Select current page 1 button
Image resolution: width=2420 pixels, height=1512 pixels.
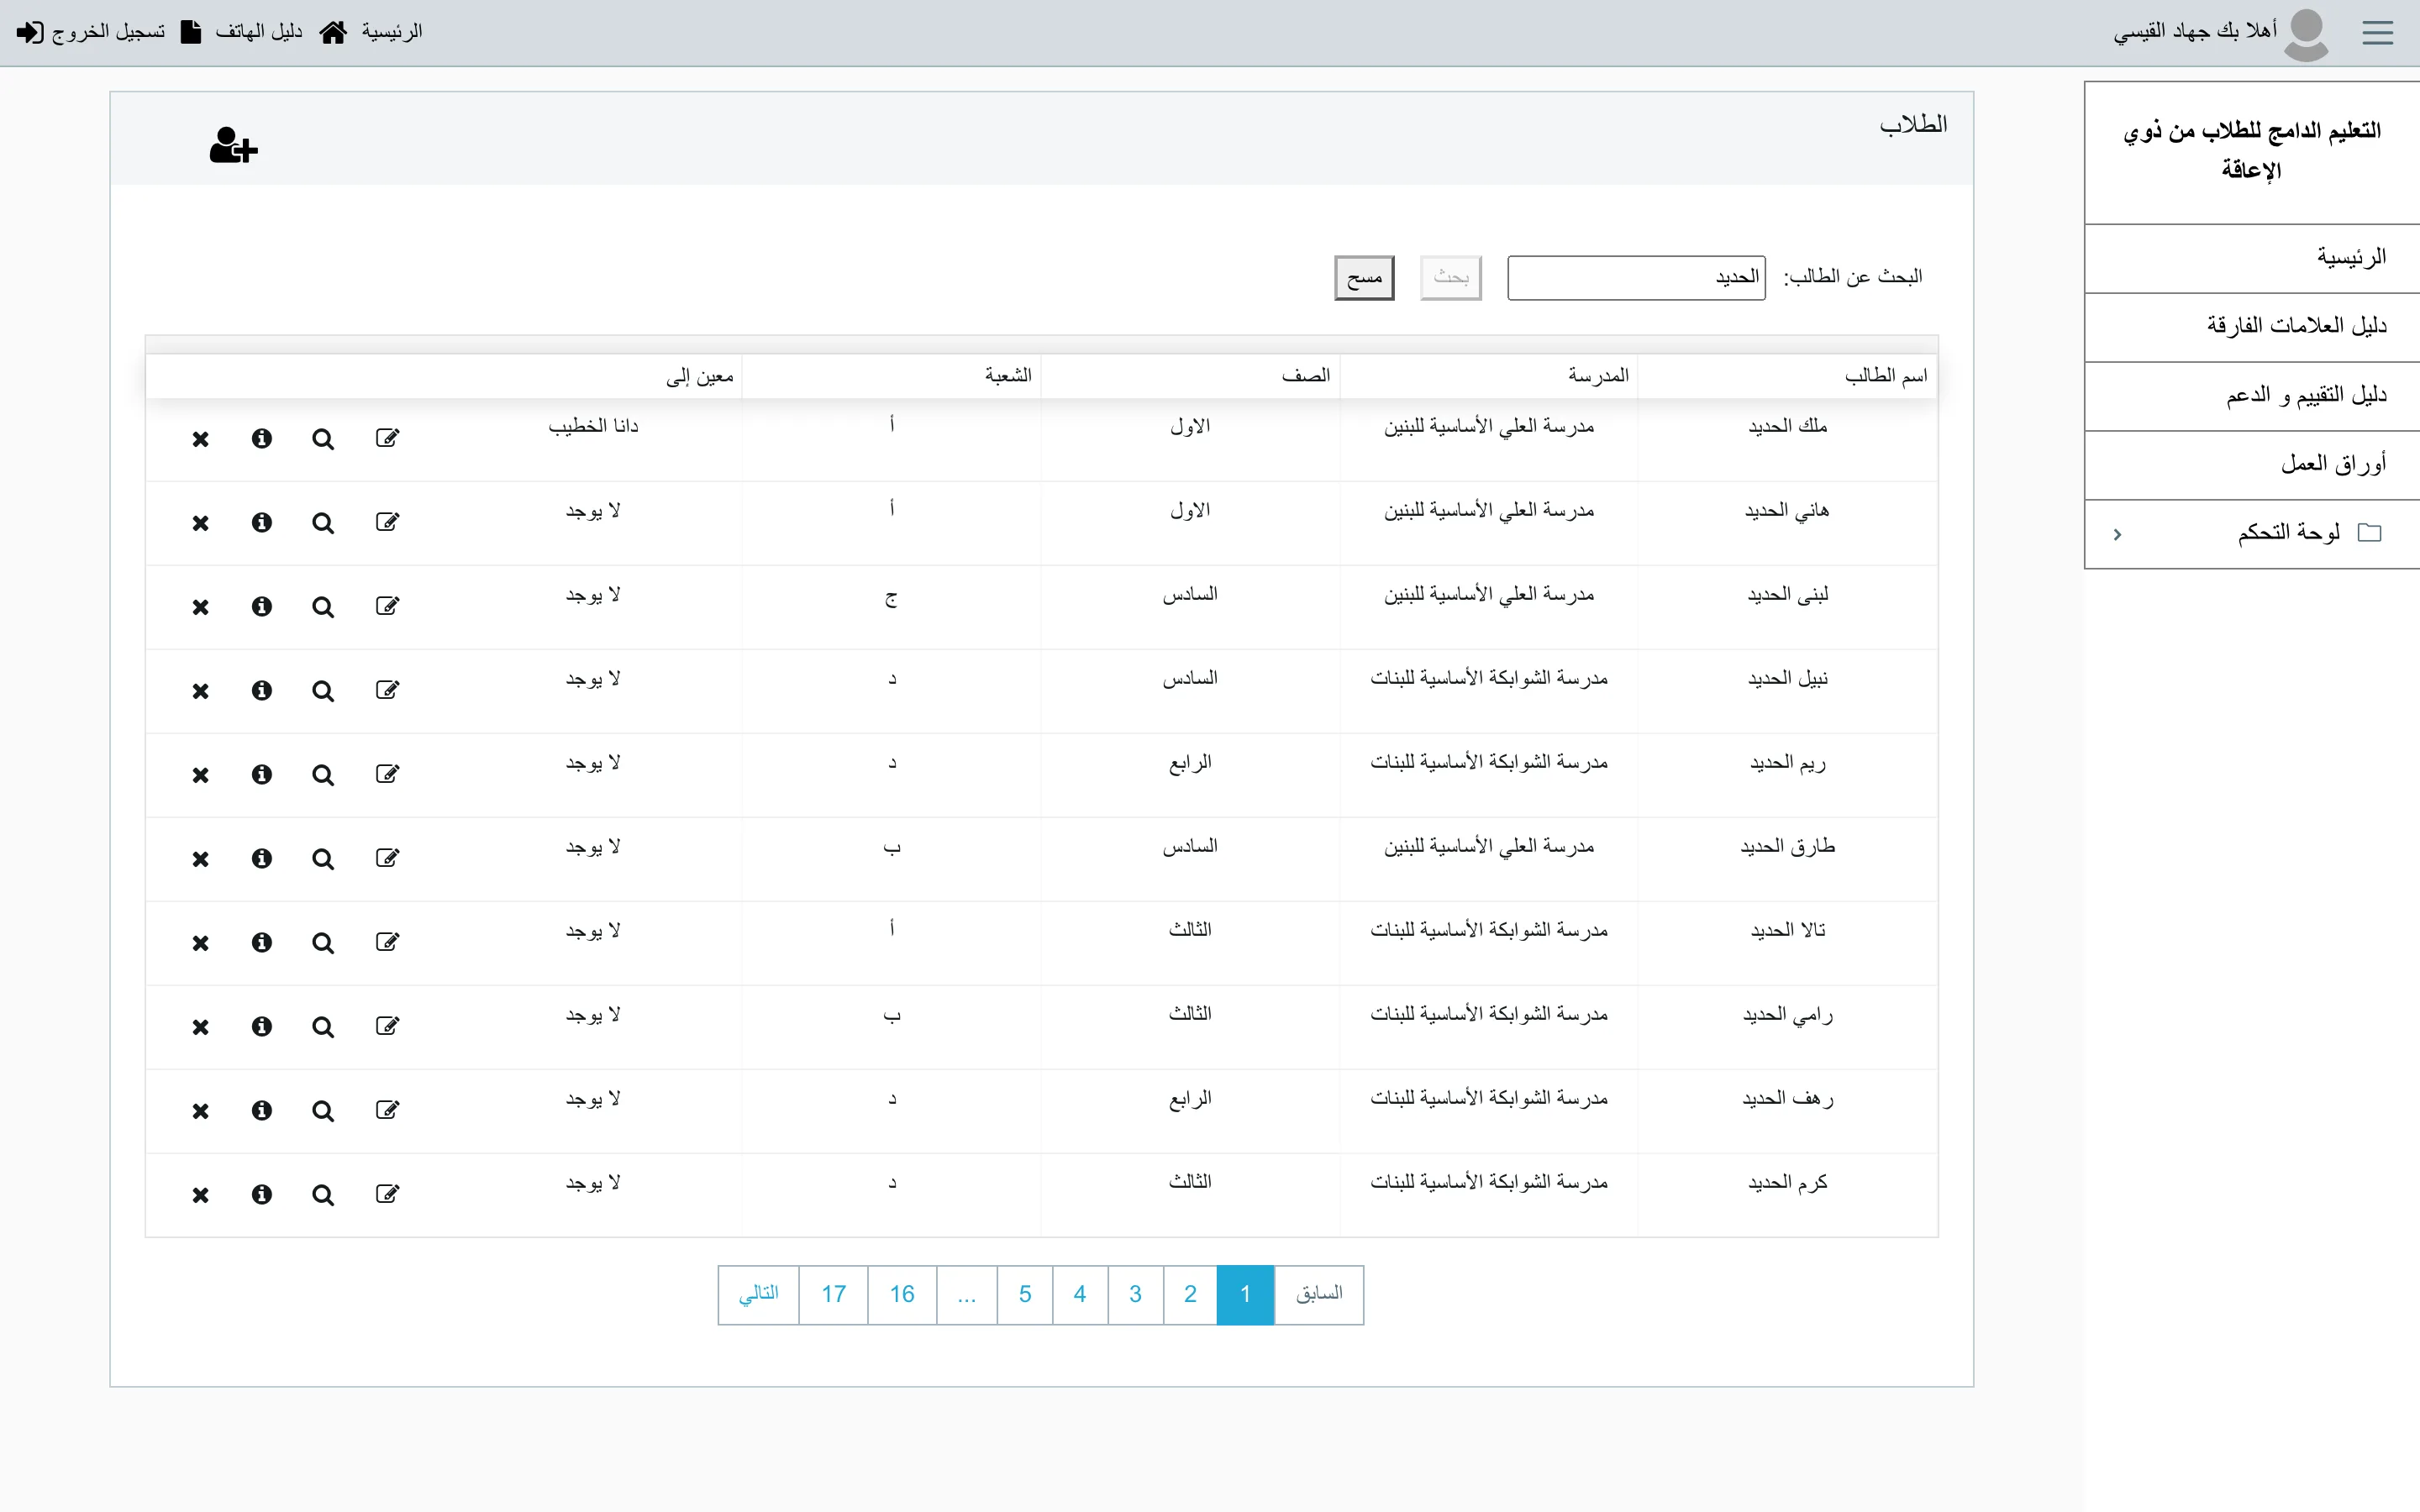pos(1245,1294)
